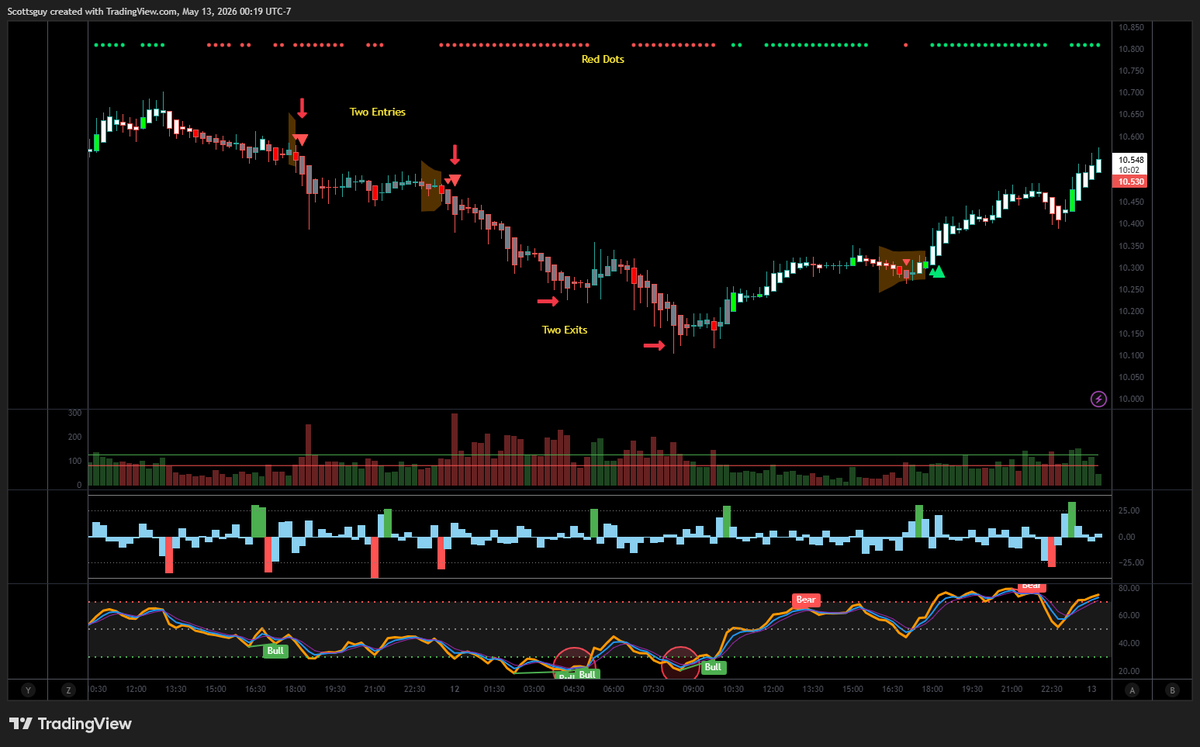1200x747 pixels.
Task: Click the 200 value on the volume scale
Action: [74, 437]
